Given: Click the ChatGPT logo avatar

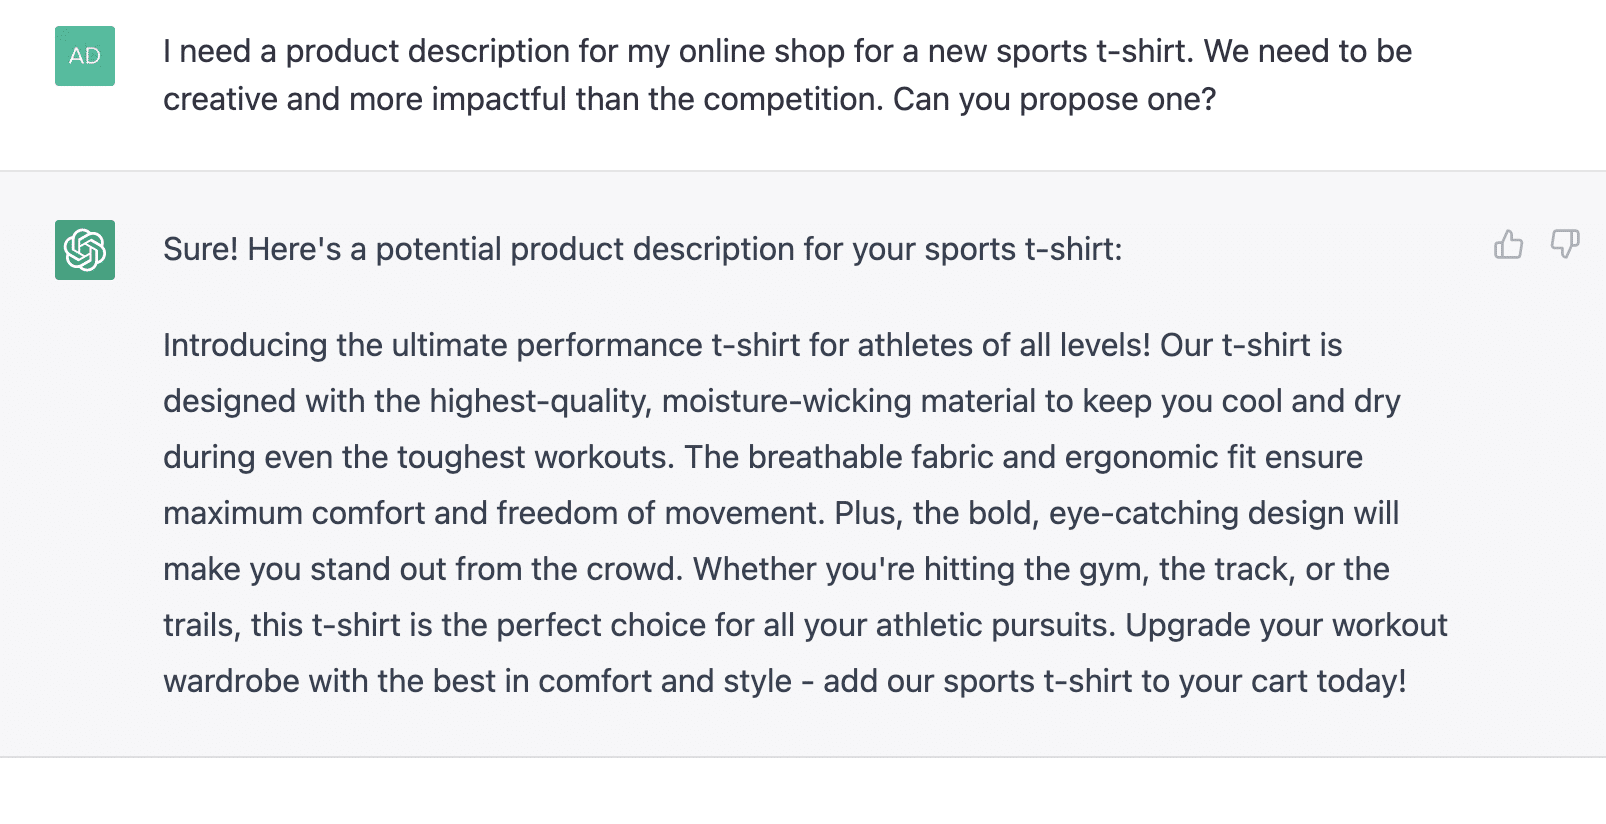Looking at the screenshot, I should 85,250.
